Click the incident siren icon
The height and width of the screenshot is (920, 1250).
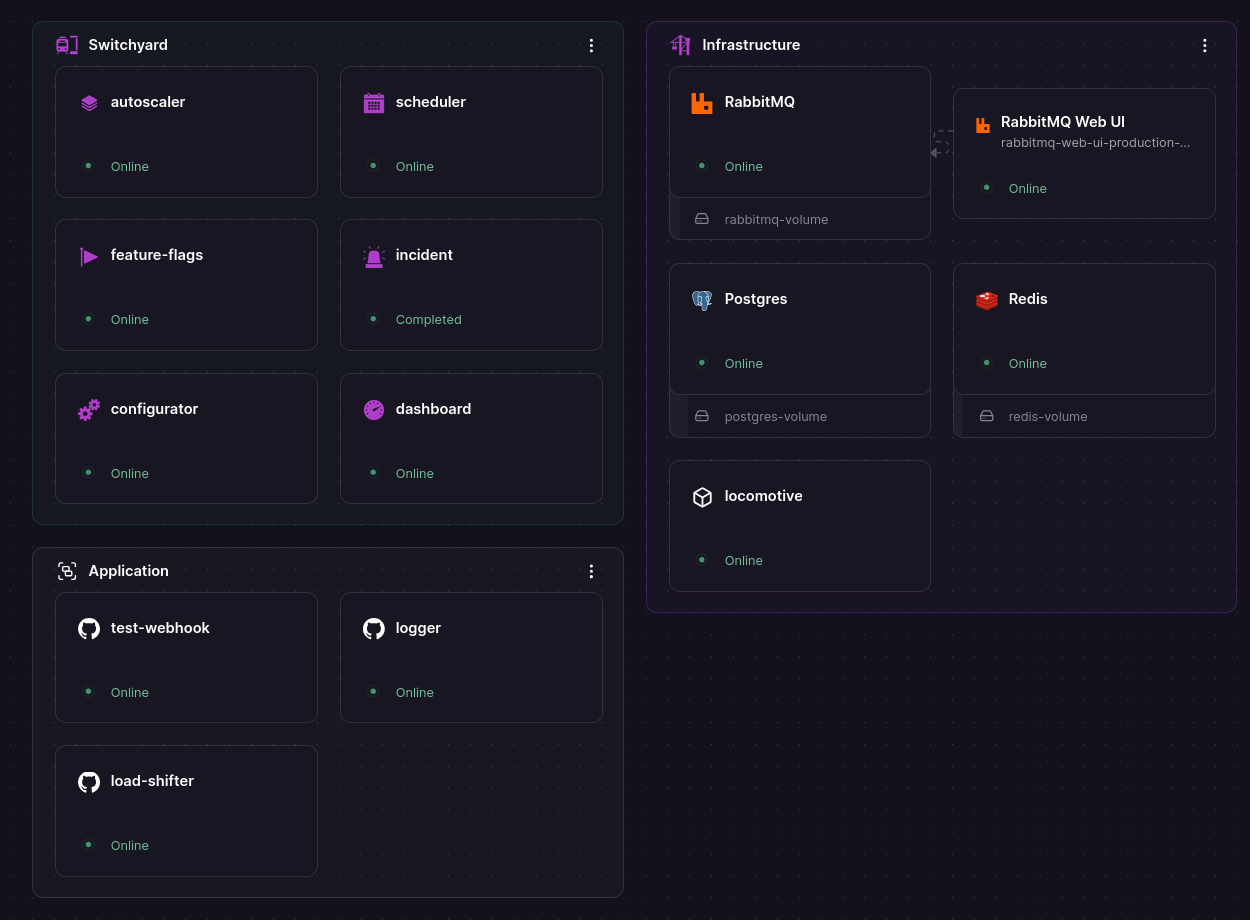coord(374,256)
